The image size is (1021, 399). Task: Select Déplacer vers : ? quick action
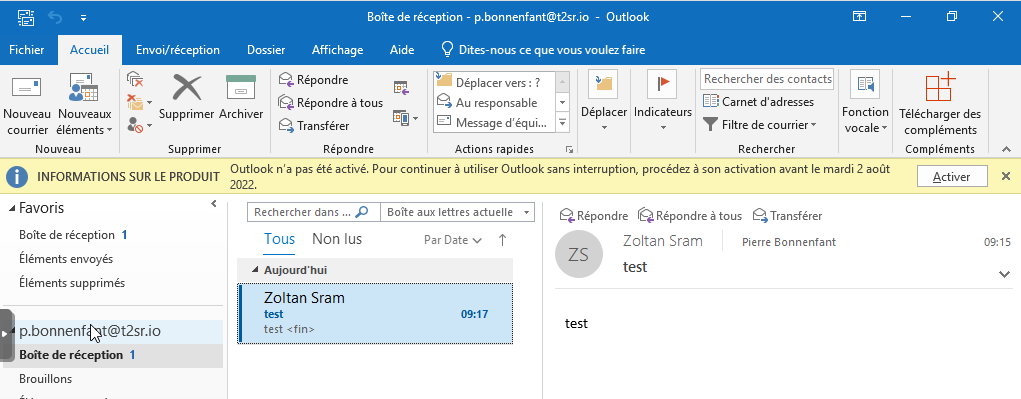tap(494, 82)
